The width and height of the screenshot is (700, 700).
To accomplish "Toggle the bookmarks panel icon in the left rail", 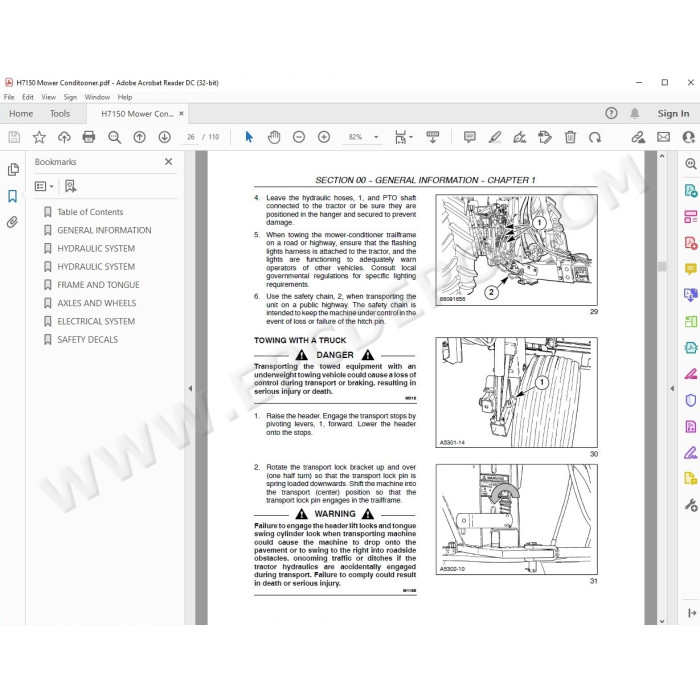I will click(12, 196).
